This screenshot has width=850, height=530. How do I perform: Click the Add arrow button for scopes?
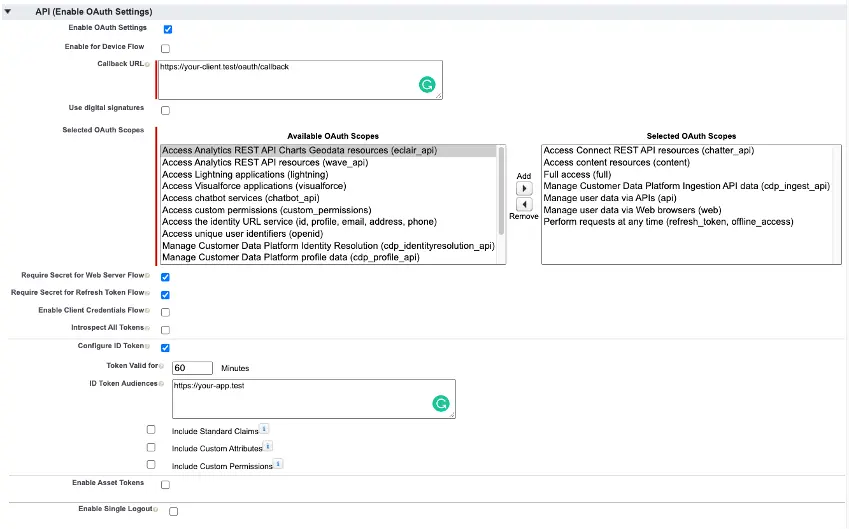(x=524, y=188)
